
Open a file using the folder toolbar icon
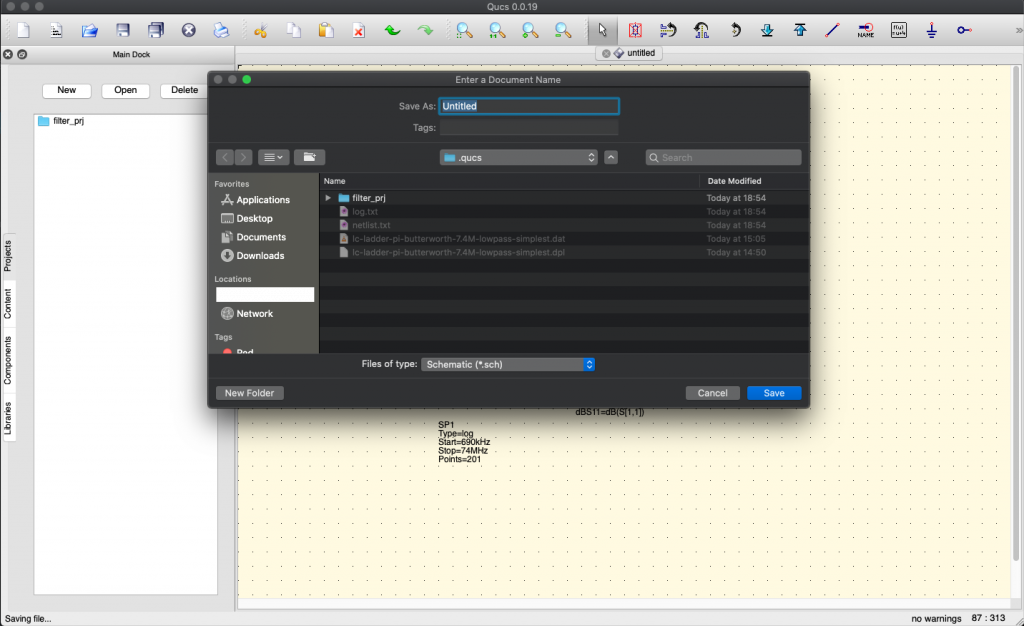point(89,30)
